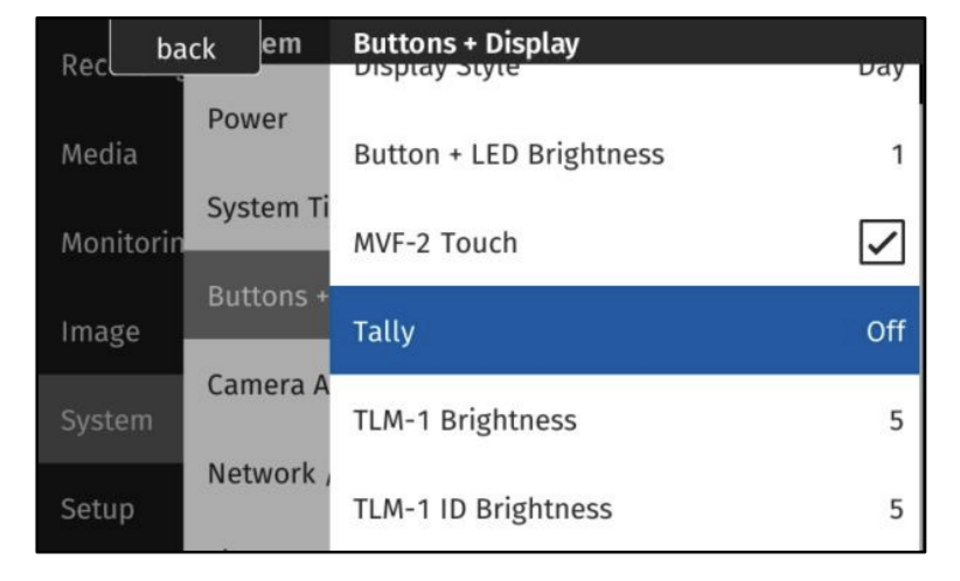Open the Monitoring menu section
Image resolution: width=960 pixels, height=581 pixels.
point(110,243)
